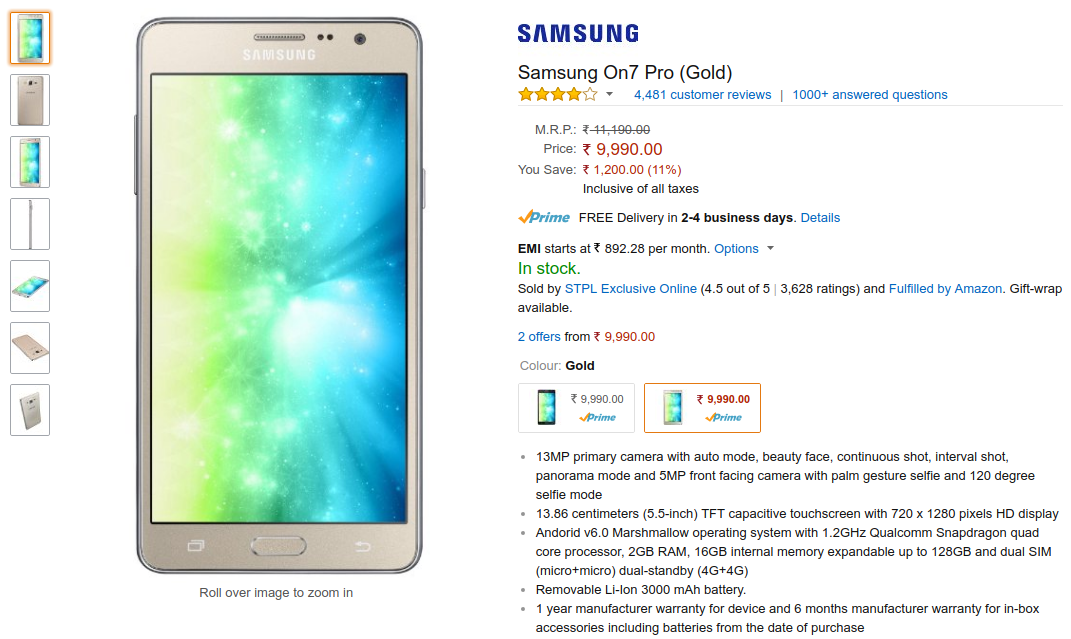Open delivery Details link
Screen dimensions: 1071x639
click(820, 218)
